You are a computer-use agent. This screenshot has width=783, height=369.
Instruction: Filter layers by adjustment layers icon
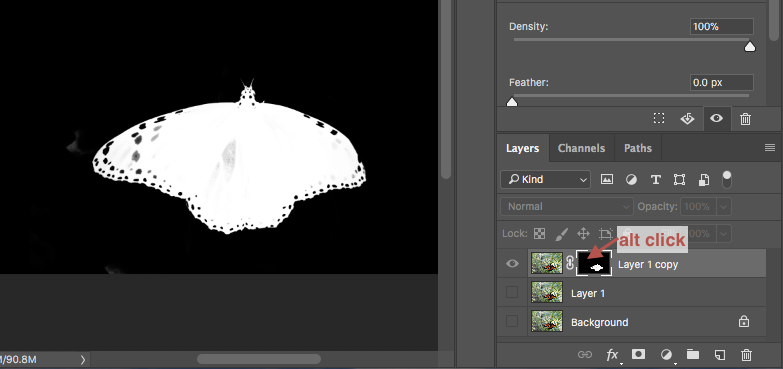tap(631, 179)
